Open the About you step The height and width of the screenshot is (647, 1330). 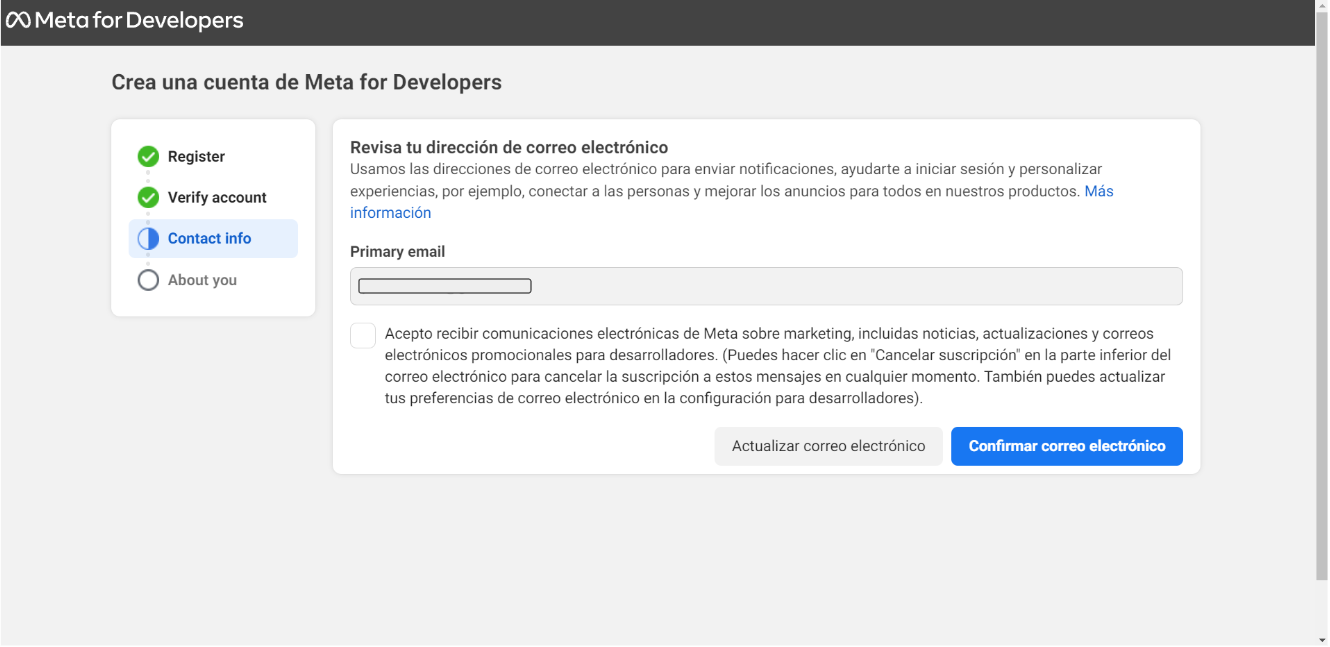[202, 280]
